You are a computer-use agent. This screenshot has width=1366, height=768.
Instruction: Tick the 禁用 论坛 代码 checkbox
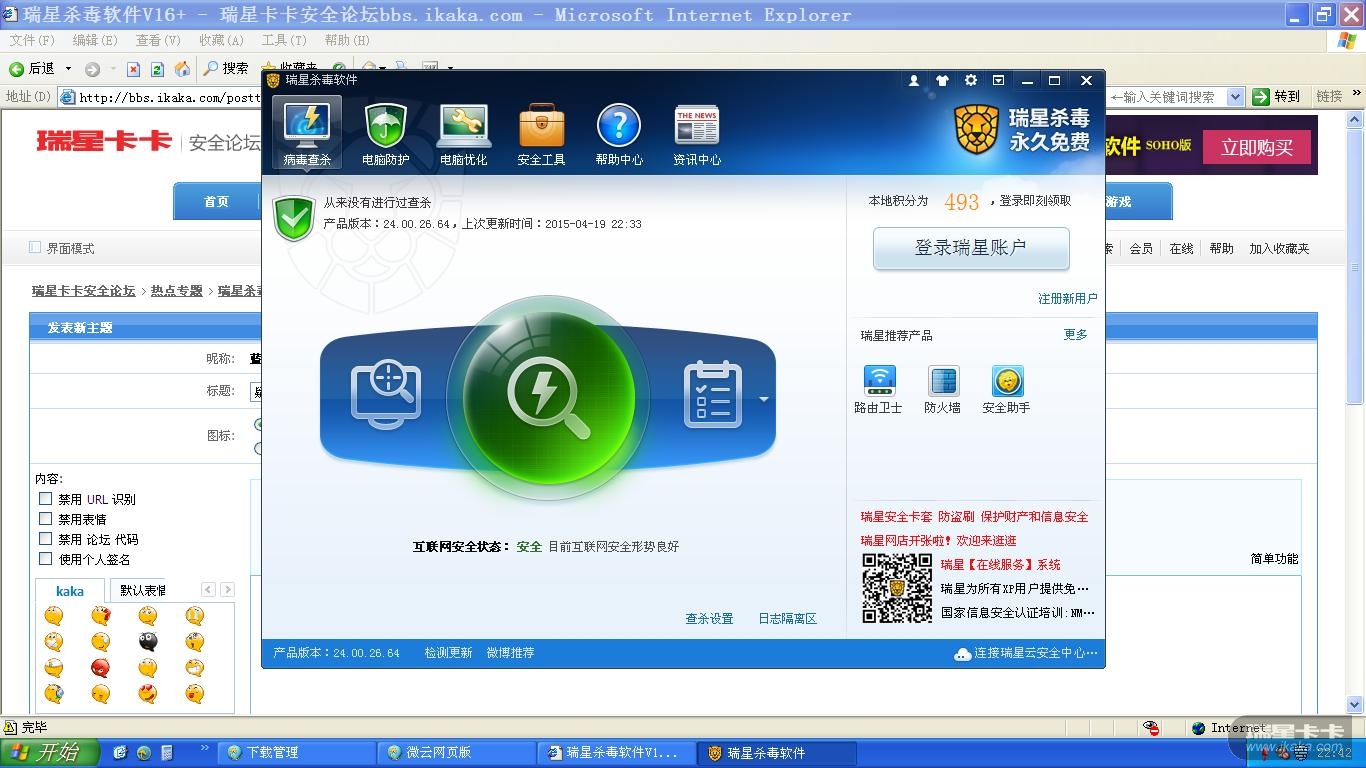point(45,539)
